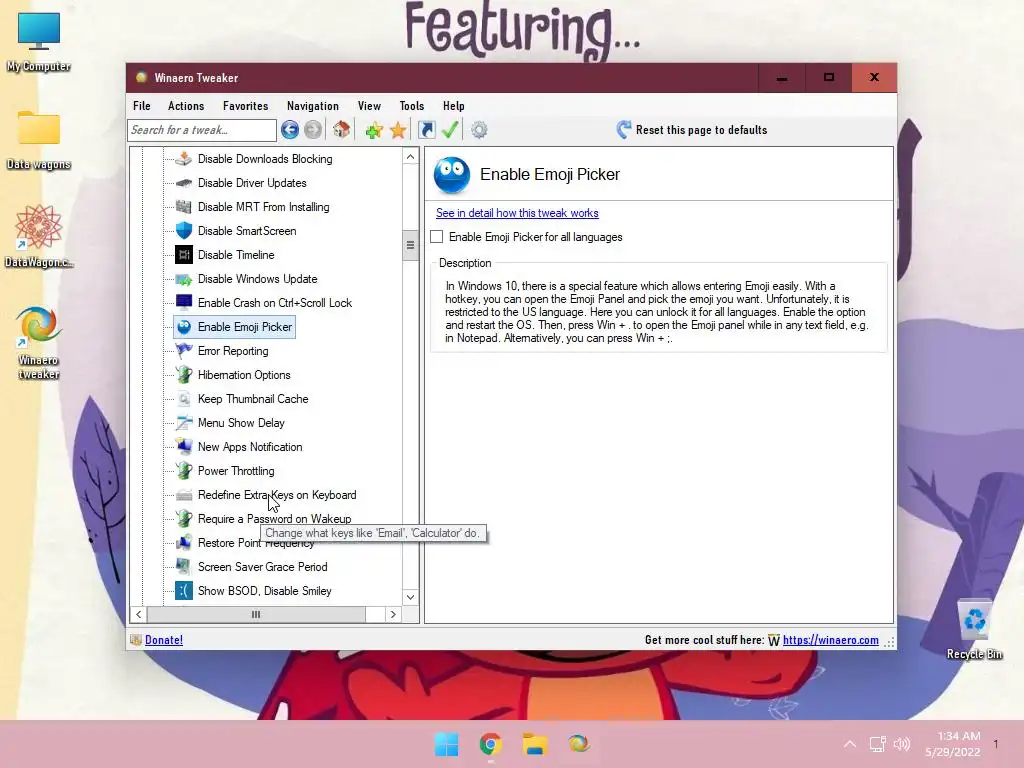This screenshot has width=1024, height=768.
Task: Click the Donate! link
Action: point(164,640)
